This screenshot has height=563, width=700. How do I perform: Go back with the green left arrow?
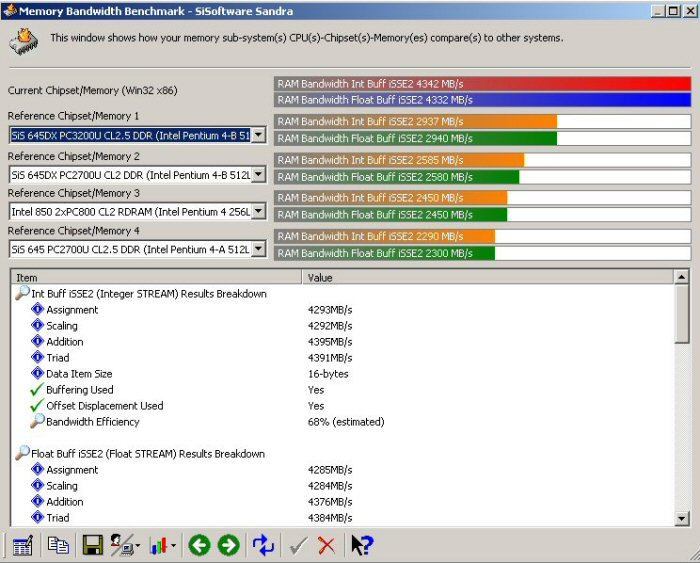(199, 546)
